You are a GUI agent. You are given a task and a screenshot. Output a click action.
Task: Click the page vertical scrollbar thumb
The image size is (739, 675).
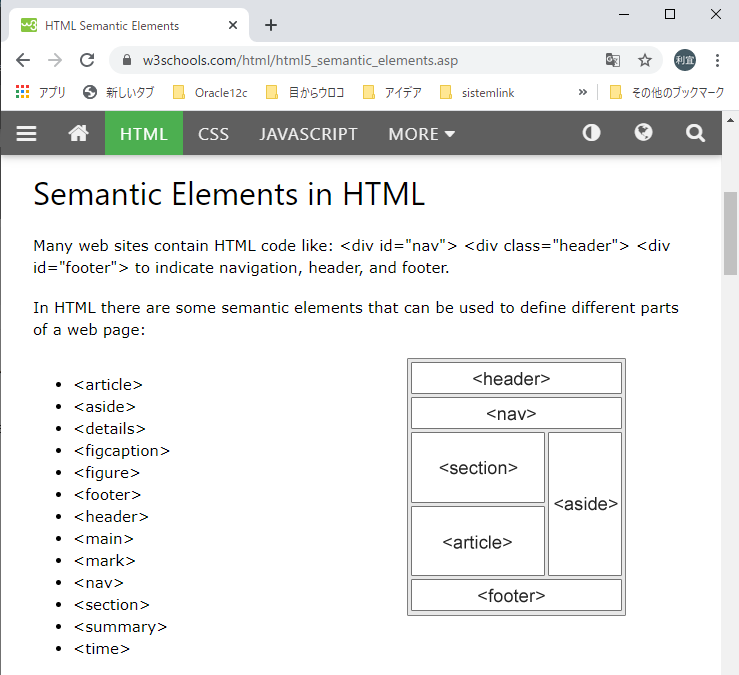[x=731, y=233]
